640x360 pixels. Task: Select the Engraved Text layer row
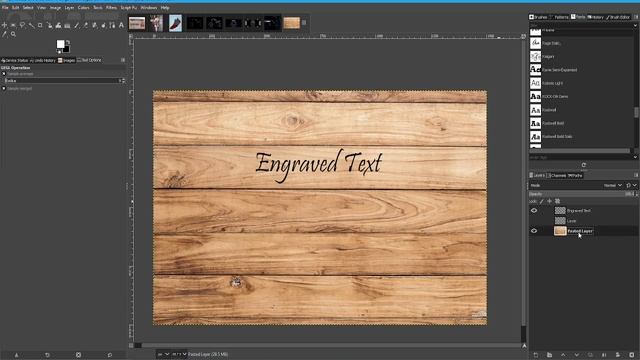point(583,211)
